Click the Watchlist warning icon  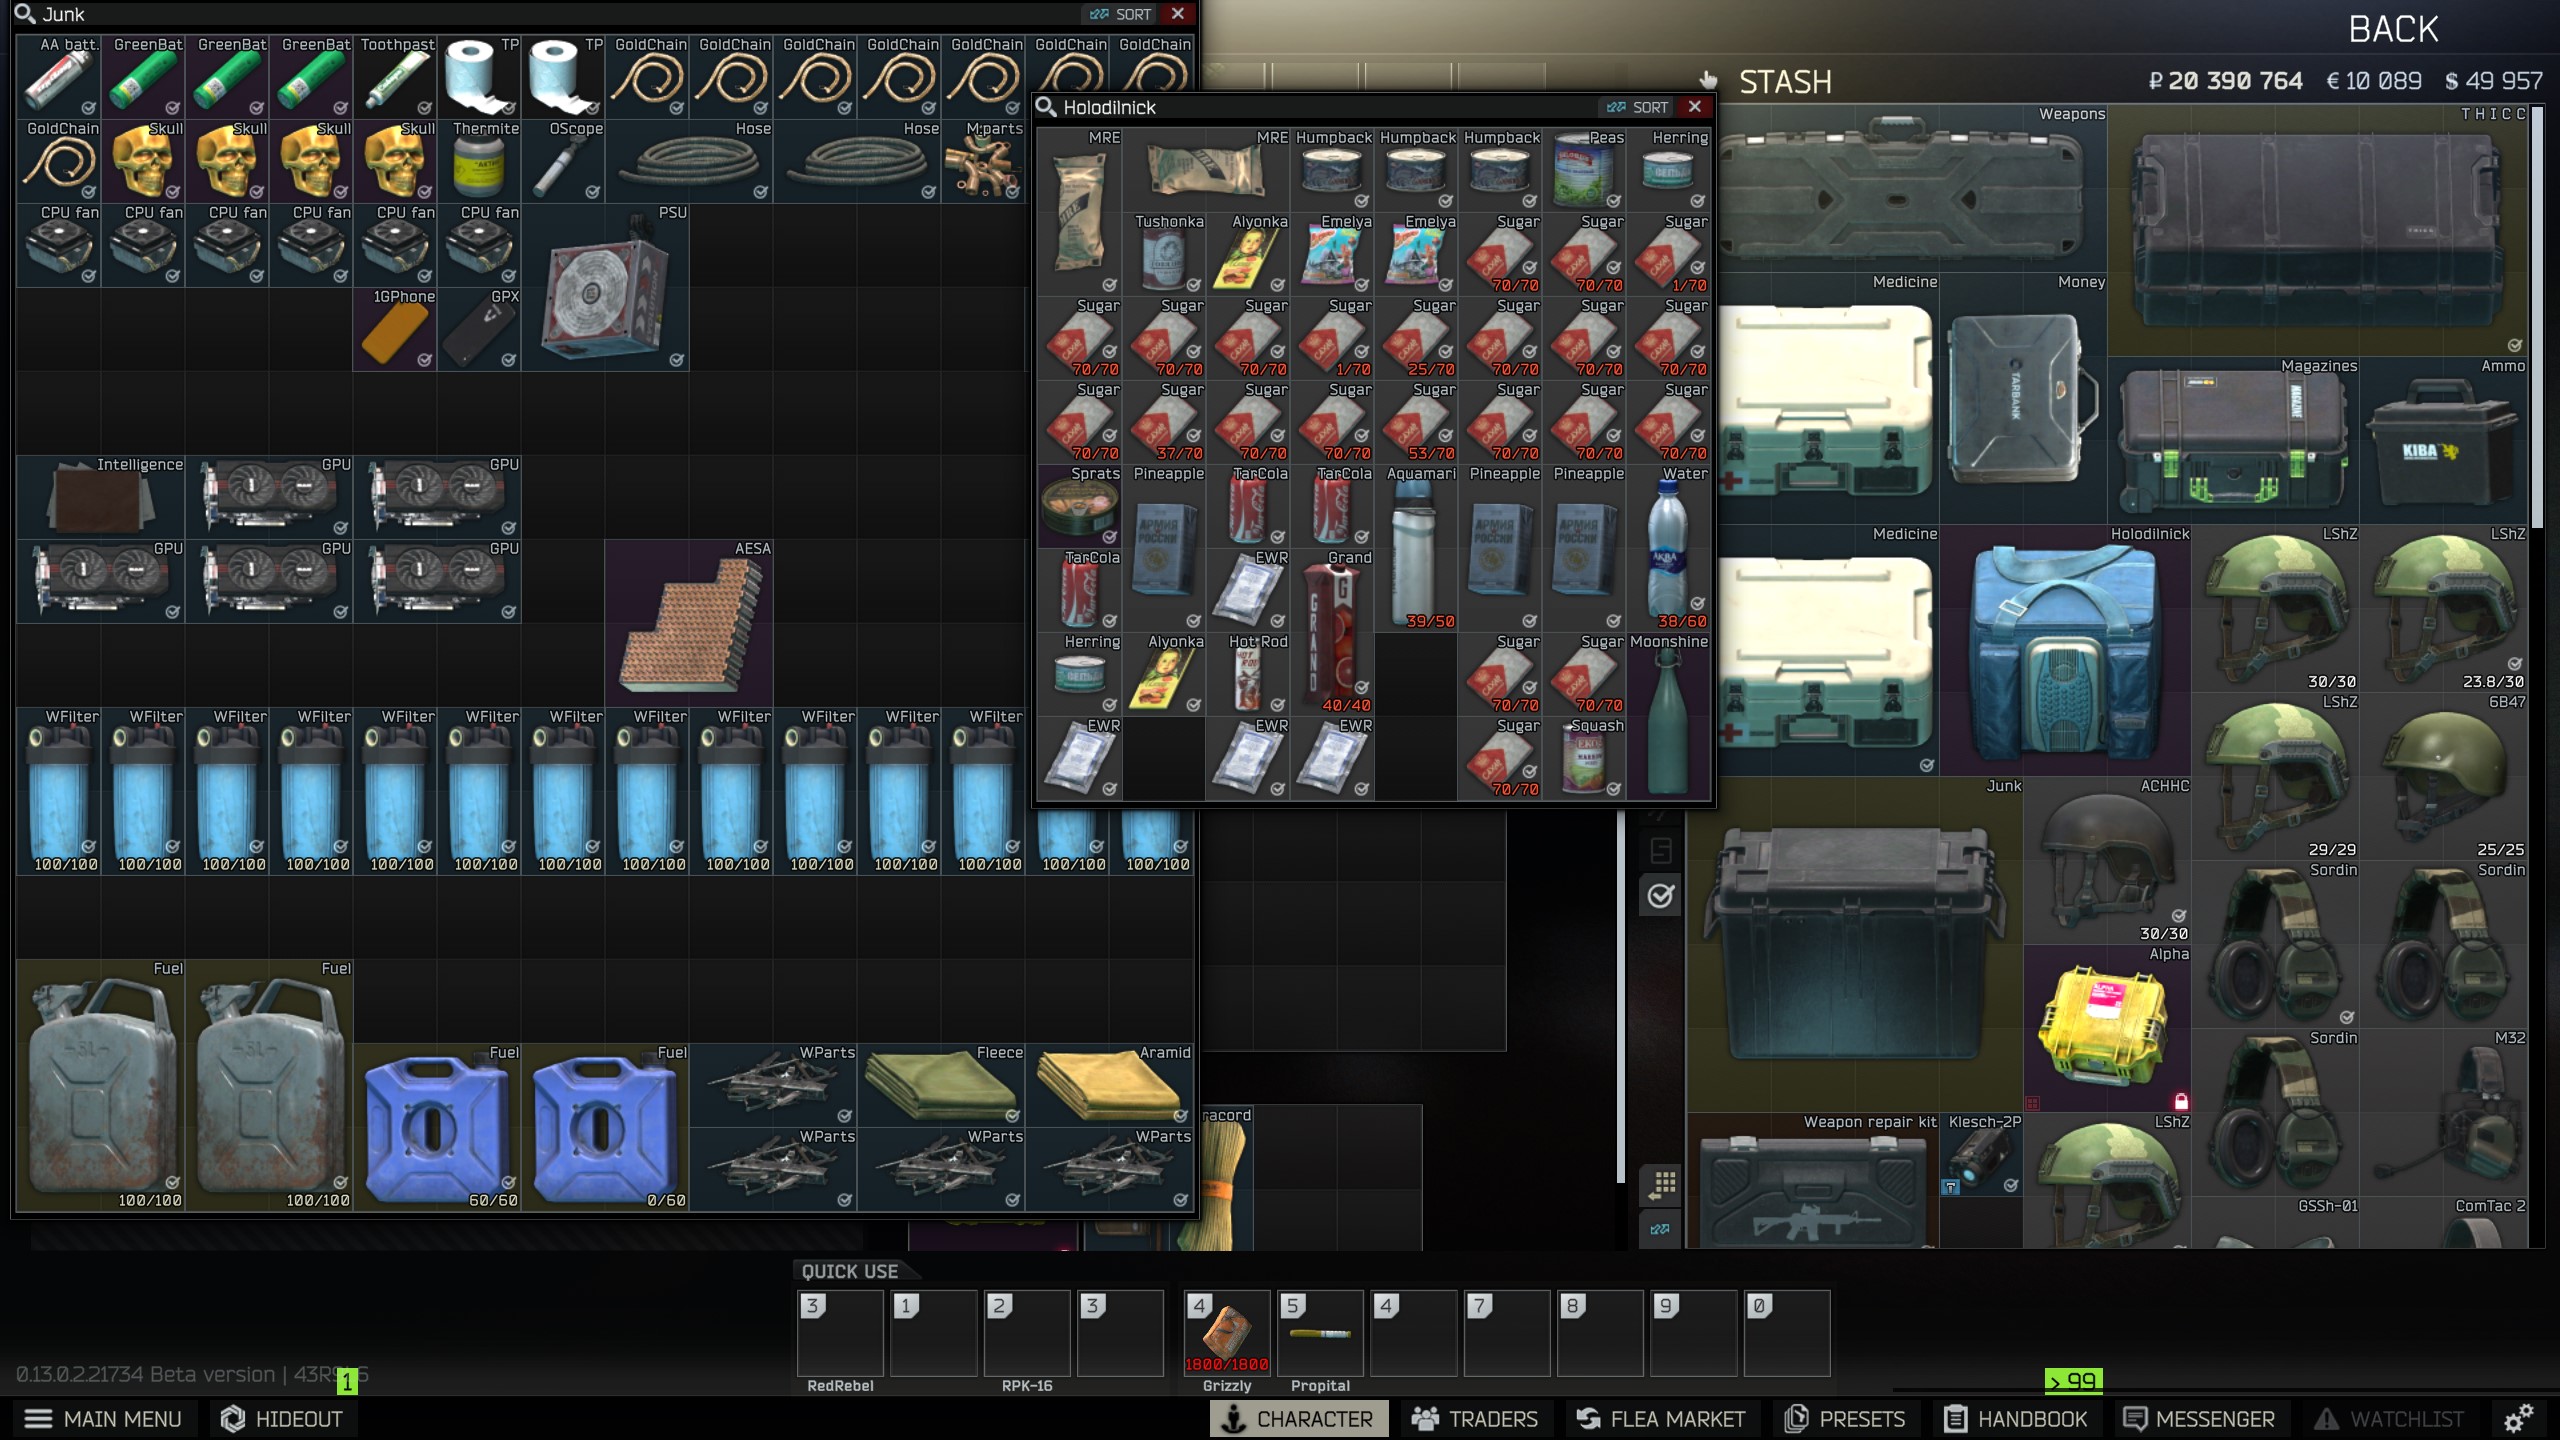pyautogui.click(x=2325, y=1418)
